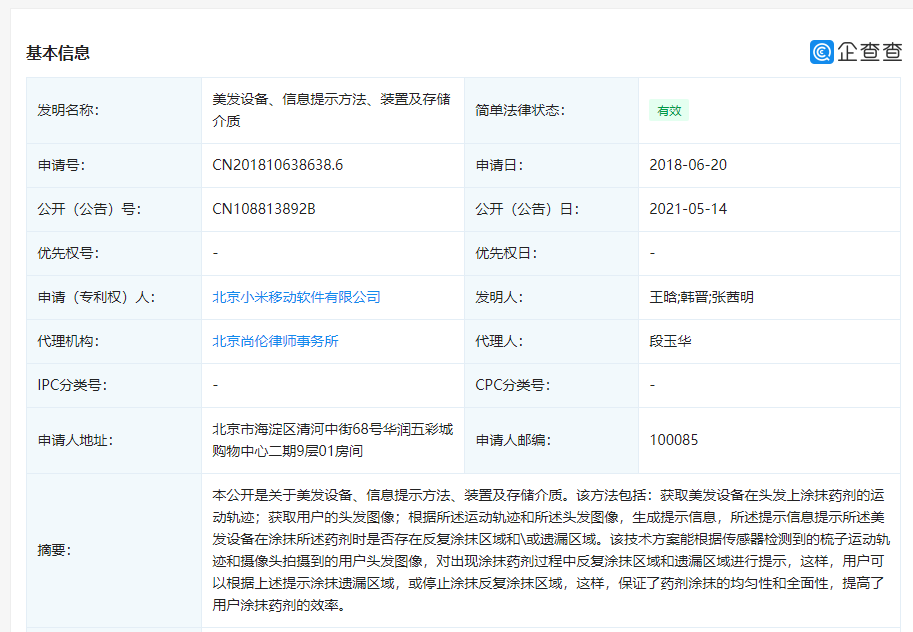Screen dimensions: 913x632
Task: Click the 公开（公告）号 label
Action: point(89,209)
